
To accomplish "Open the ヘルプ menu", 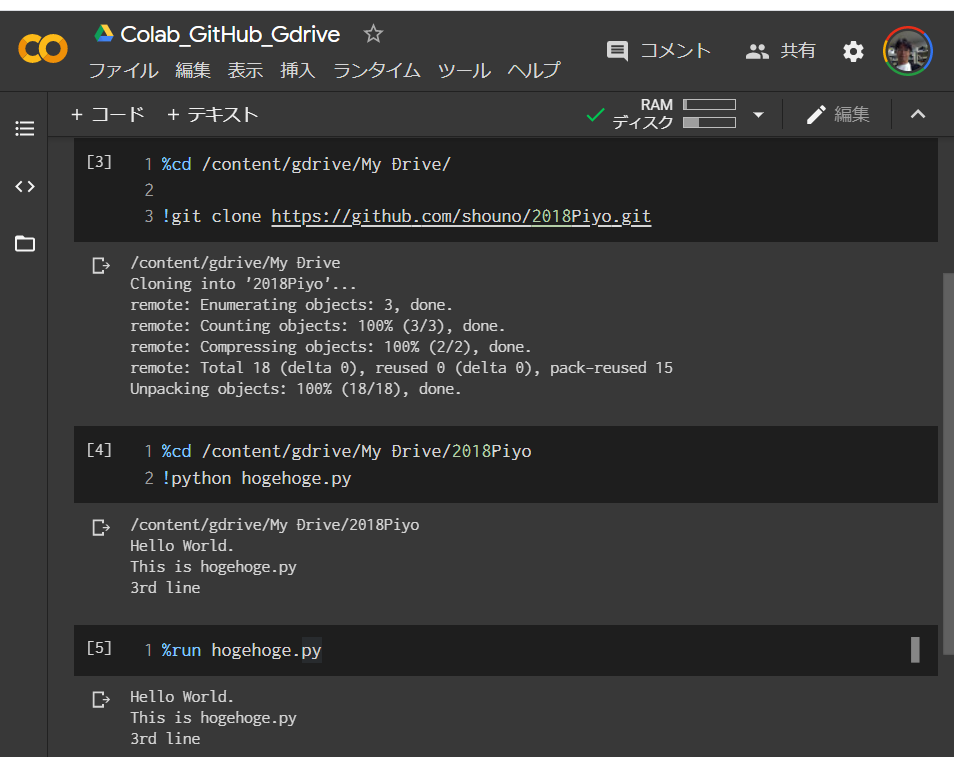I will 534,71.
